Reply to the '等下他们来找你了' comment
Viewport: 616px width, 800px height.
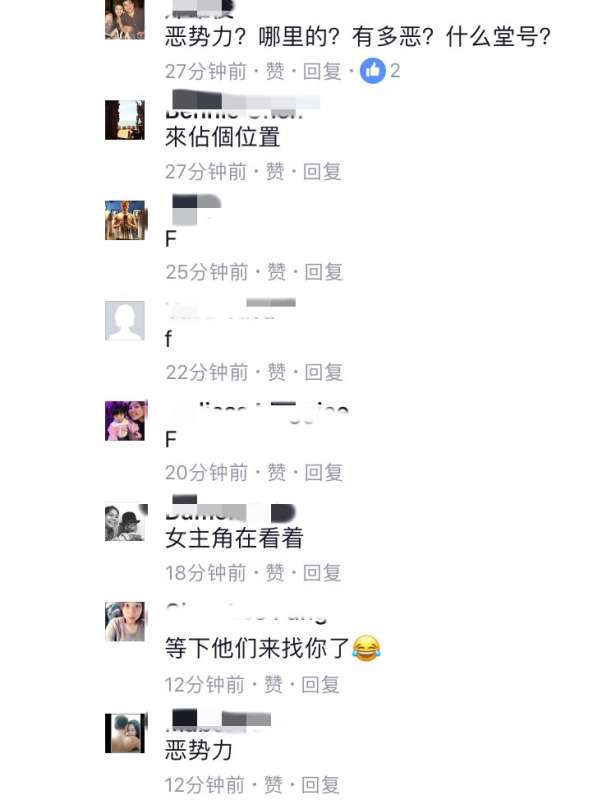click(x=321, y=685)
